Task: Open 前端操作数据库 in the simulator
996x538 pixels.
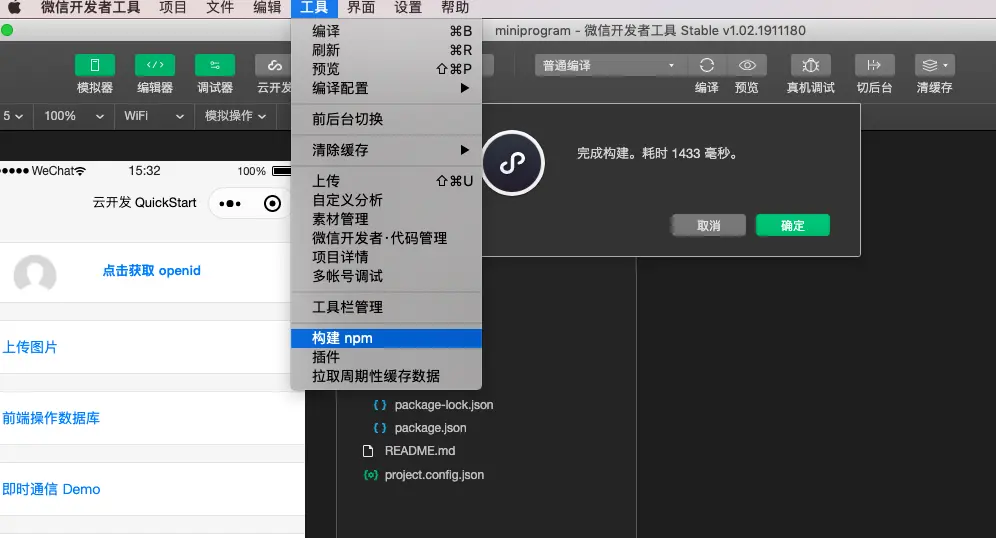Action: pyautogui.click(x=51, y=418)
